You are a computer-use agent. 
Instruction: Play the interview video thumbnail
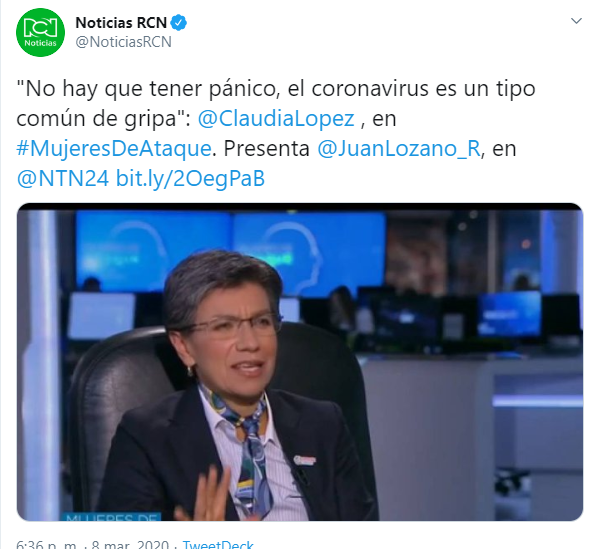point(300,362)
